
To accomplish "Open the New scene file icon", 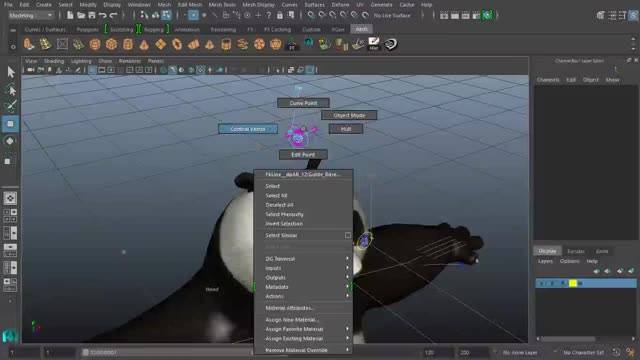I will tap(70, 16).
